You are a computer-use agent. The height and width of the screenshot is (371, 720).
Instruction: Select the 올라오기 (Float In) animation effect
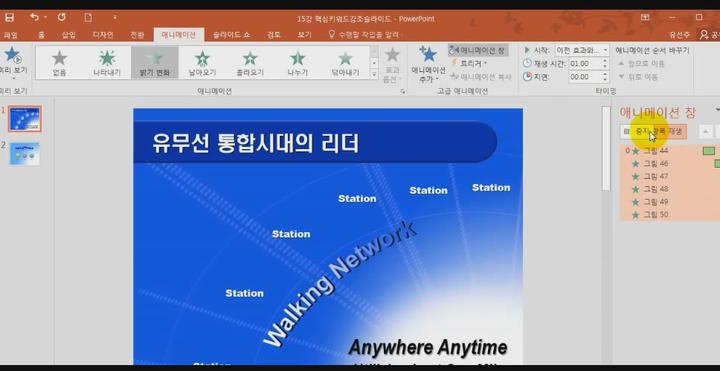tap(250, 62)
